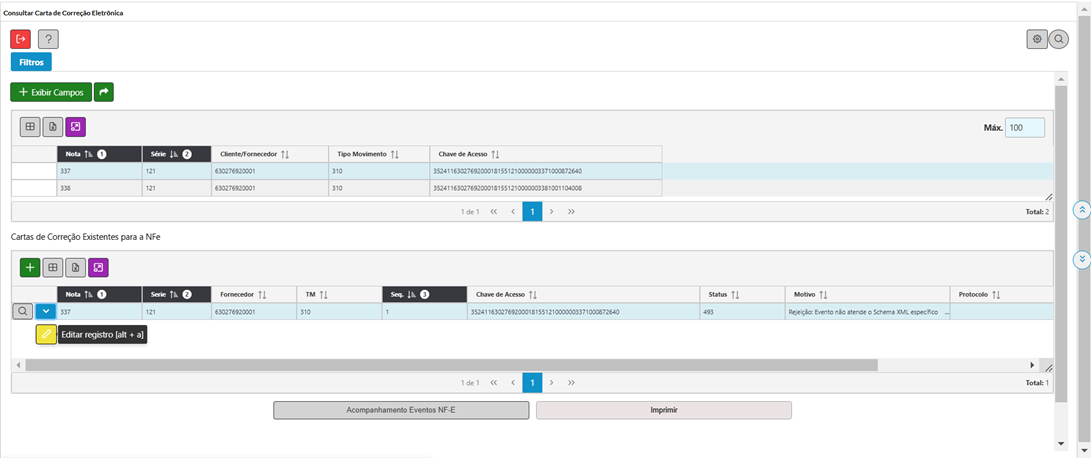Sort lower grid by Status column
The image size is (1091, 458).
(735, 295)
